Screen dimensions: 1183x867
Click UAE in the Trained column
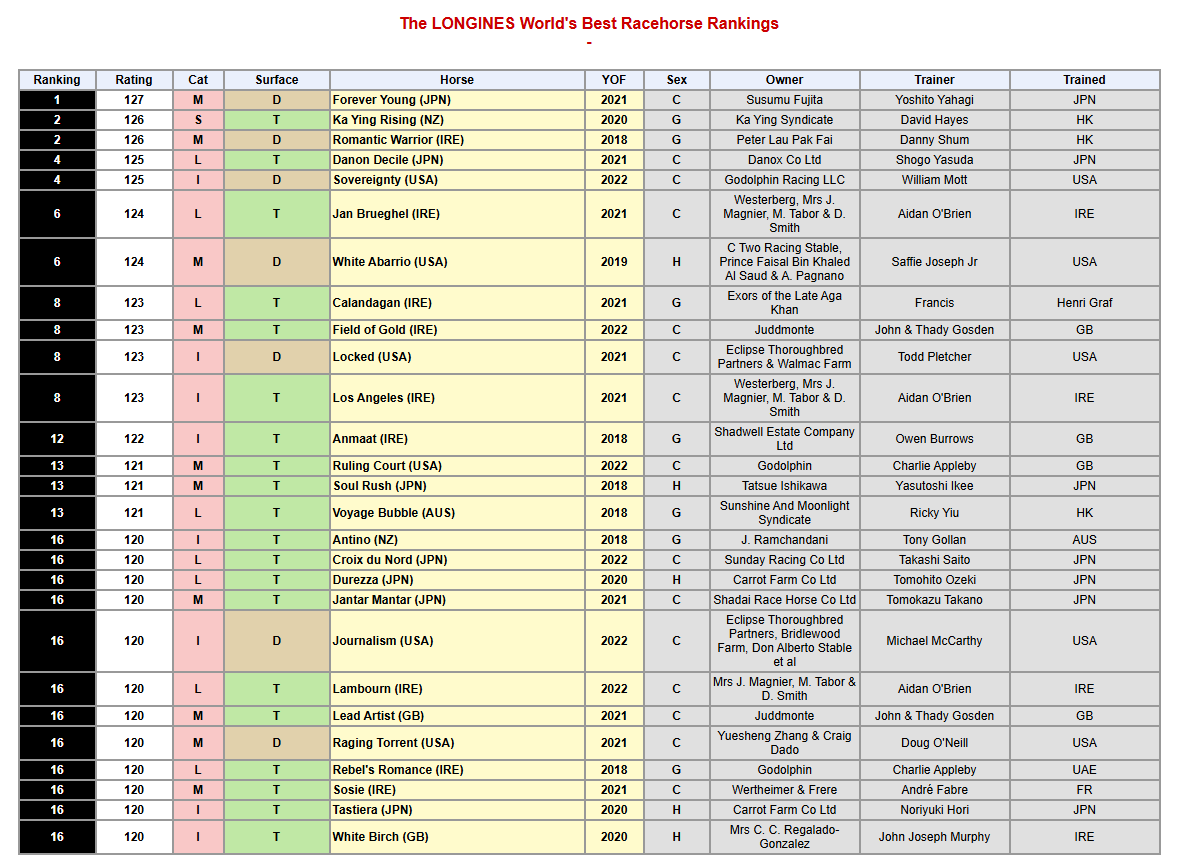(x=1085, y=770)
